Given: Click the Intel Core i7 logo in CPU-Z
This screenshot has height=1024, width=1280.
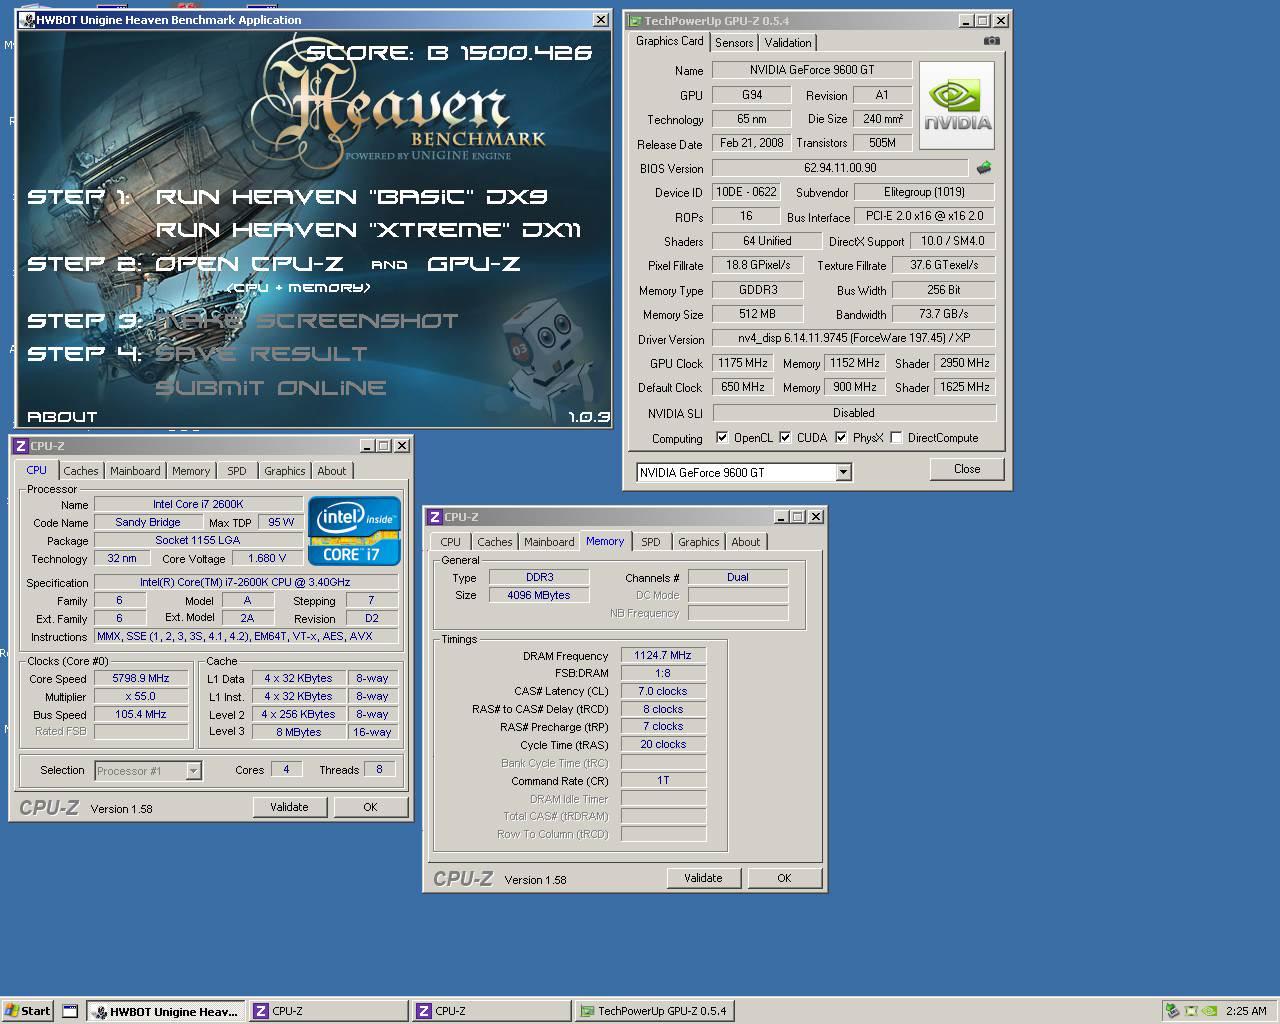Looking at the screenshot, I should point(355,531).
